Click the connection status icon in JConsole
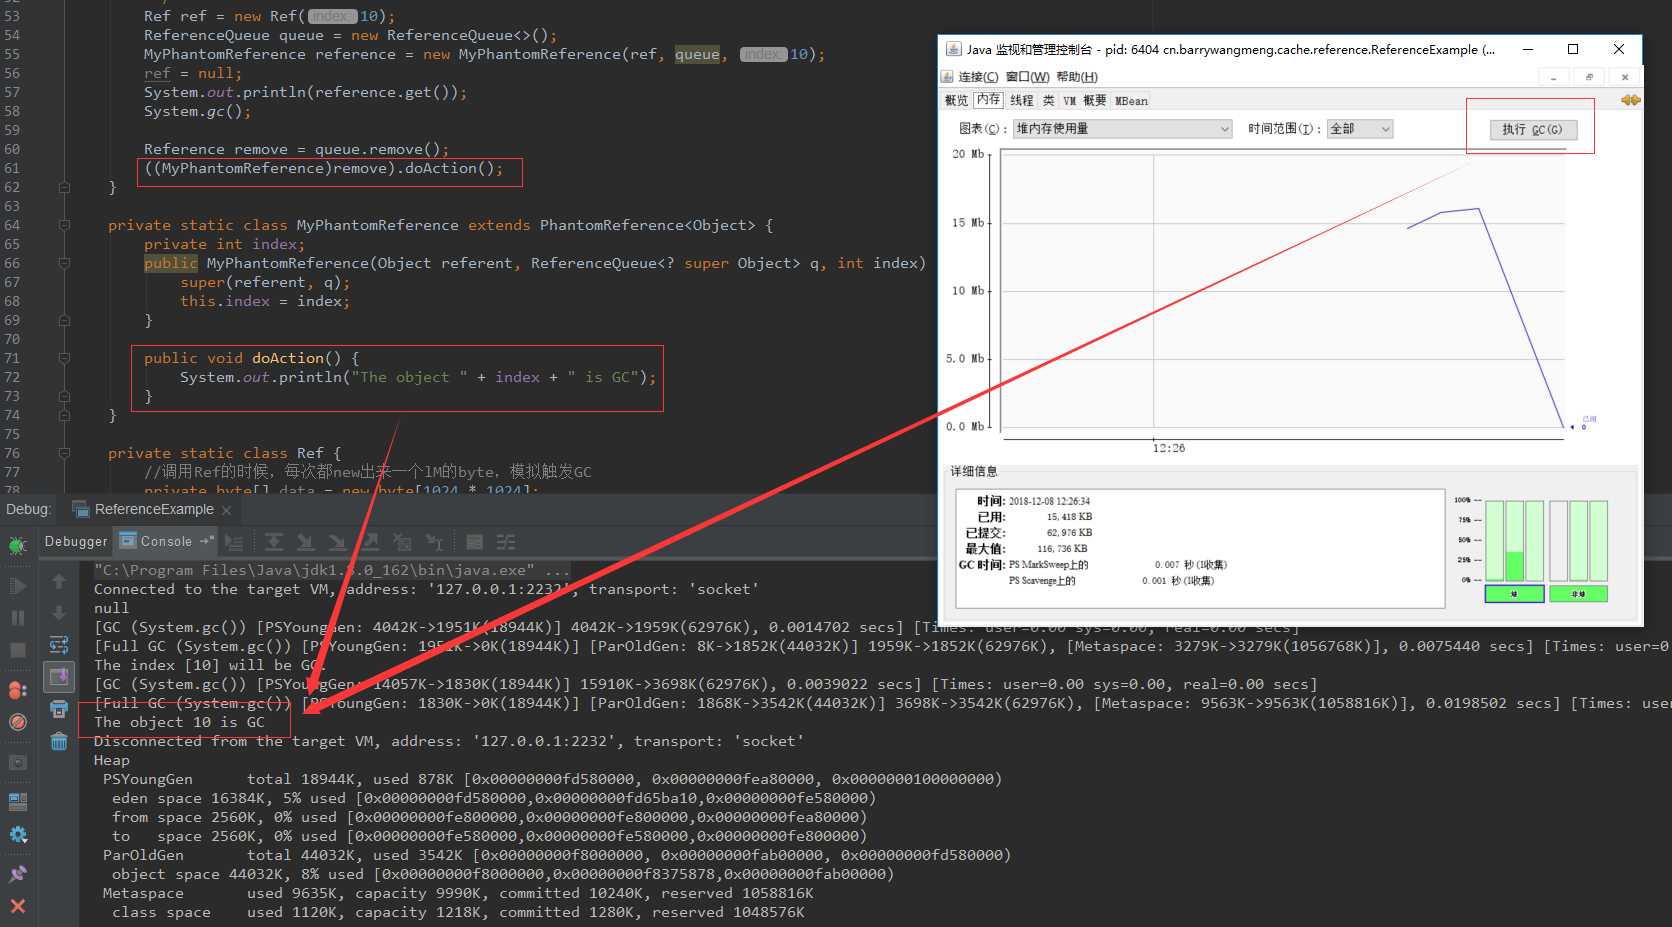This screenshot has height=927, width=1672. (1630, 100)
